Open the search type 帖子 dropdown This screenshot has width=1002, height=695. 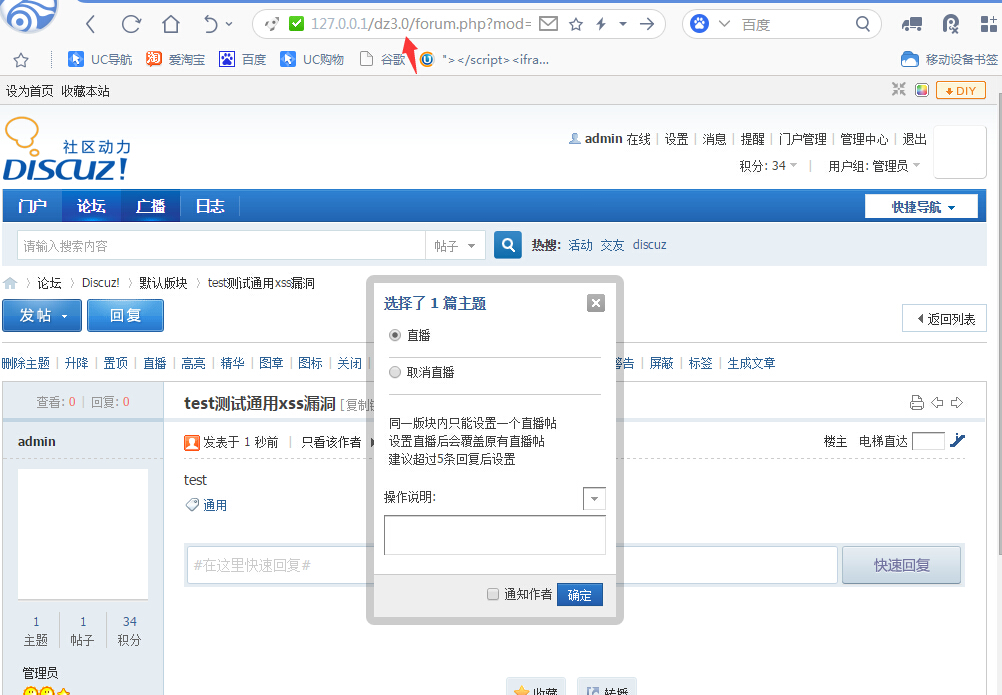455,245
